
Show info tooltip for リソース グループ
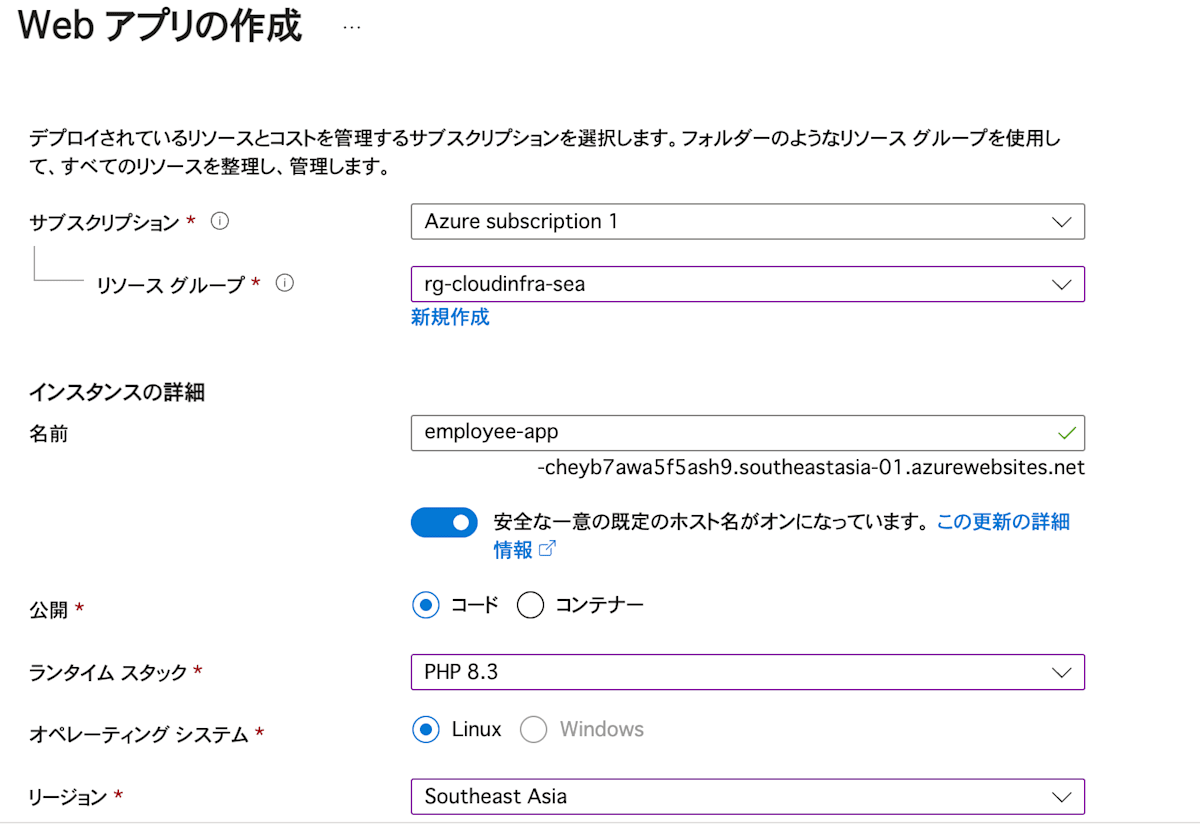coord(284,284)
